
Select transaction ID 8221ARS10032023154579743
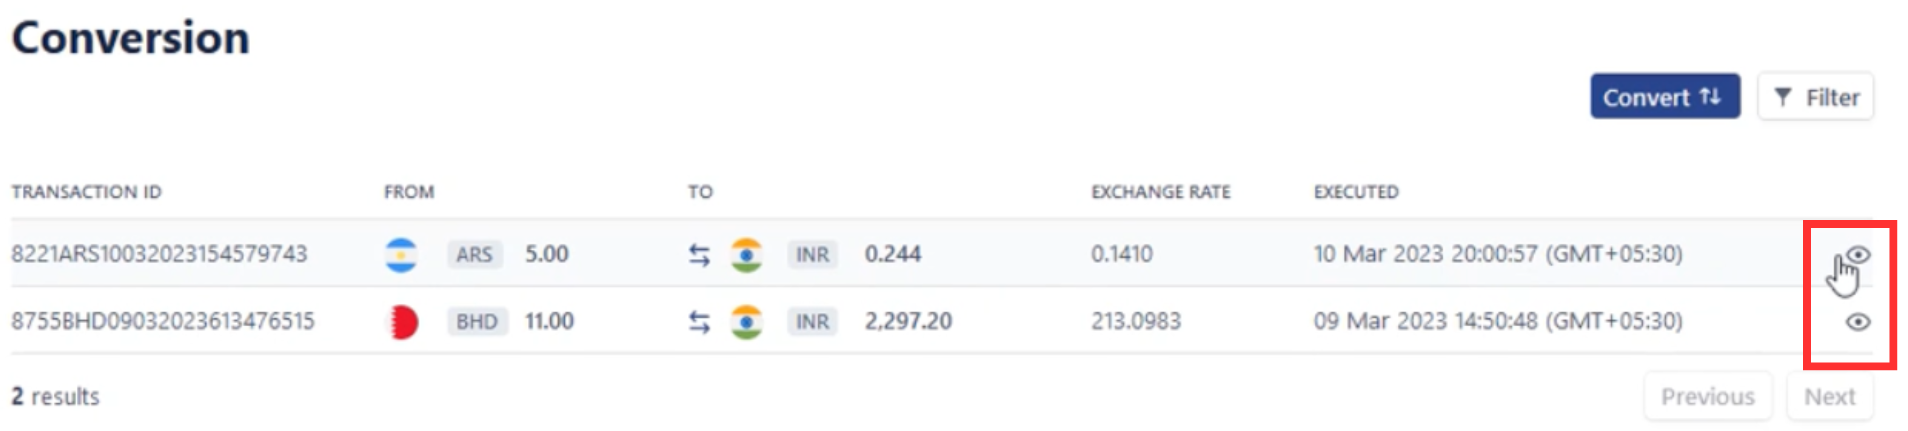click(x=159, y=254)
